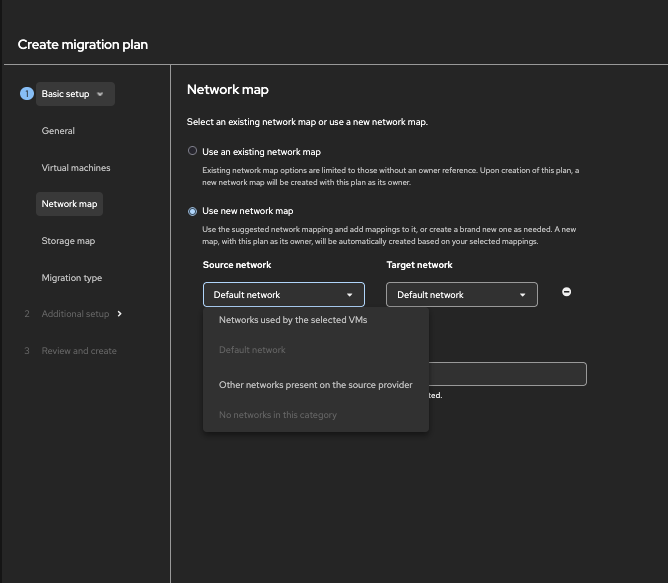
Task: Select Network map in the sidebar
Action: tap(70, 204)
